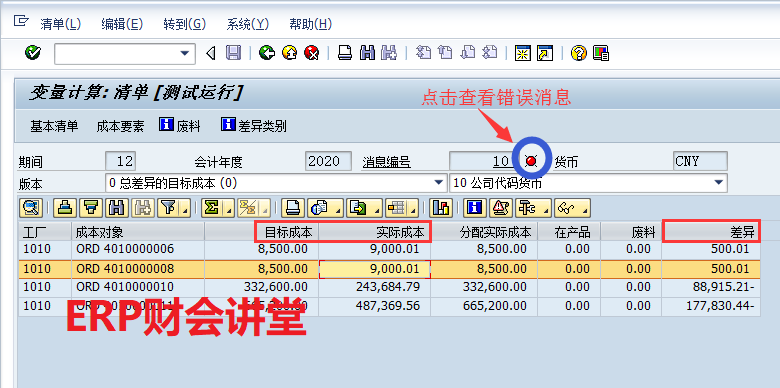Click the green Back arrow icon
Image resolution: width=780 pixels, height=388 pixels.
click(x=267, y=53)
